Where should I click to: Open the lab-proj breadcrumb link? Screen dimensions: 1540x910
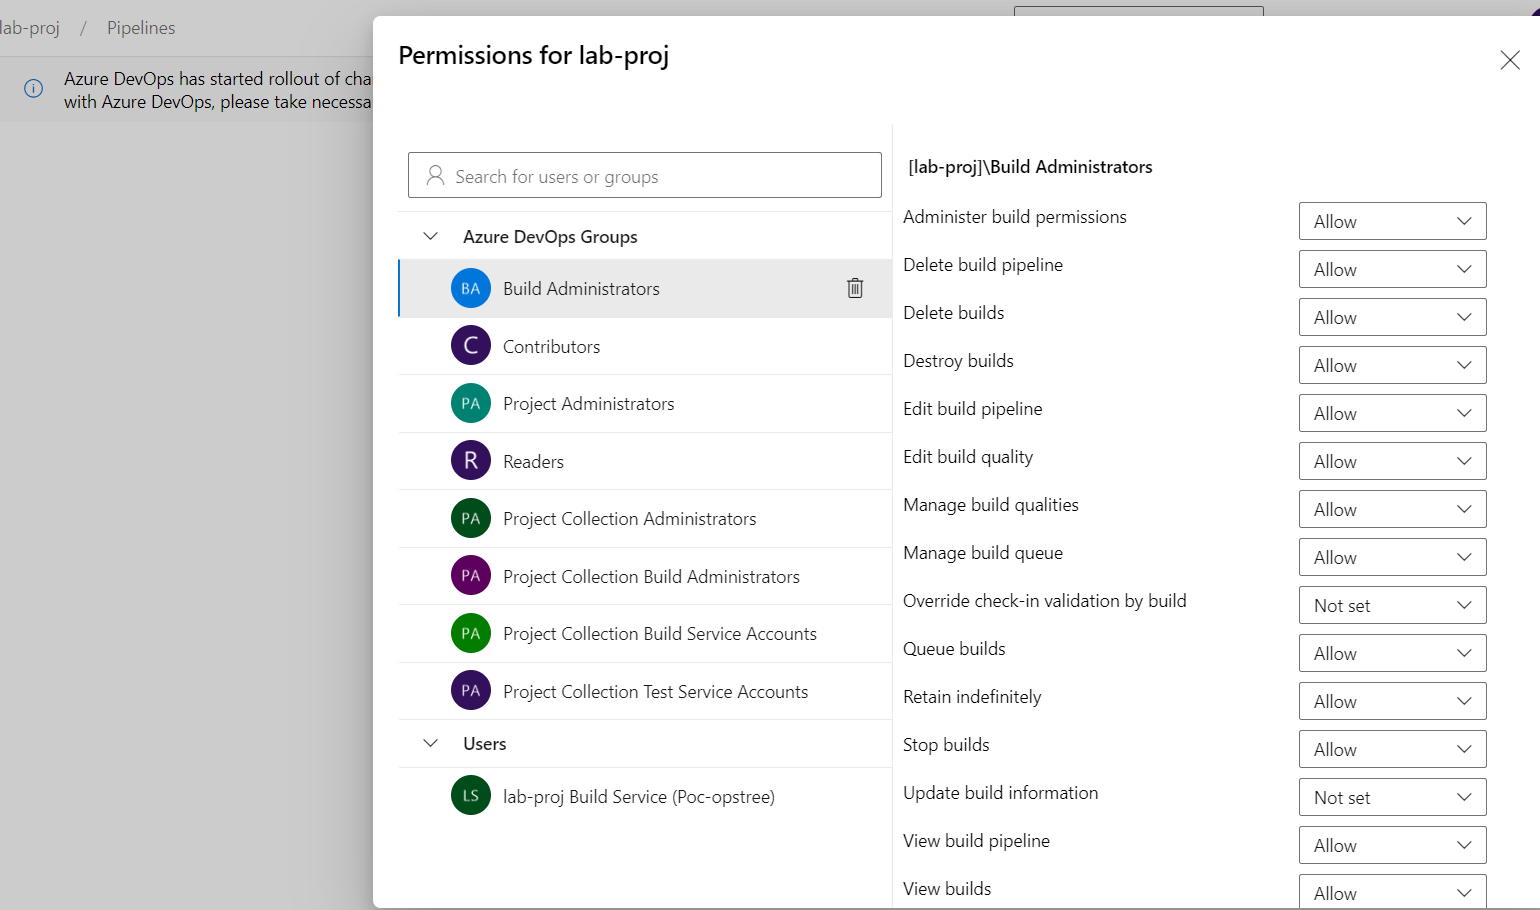coord(30,28)
